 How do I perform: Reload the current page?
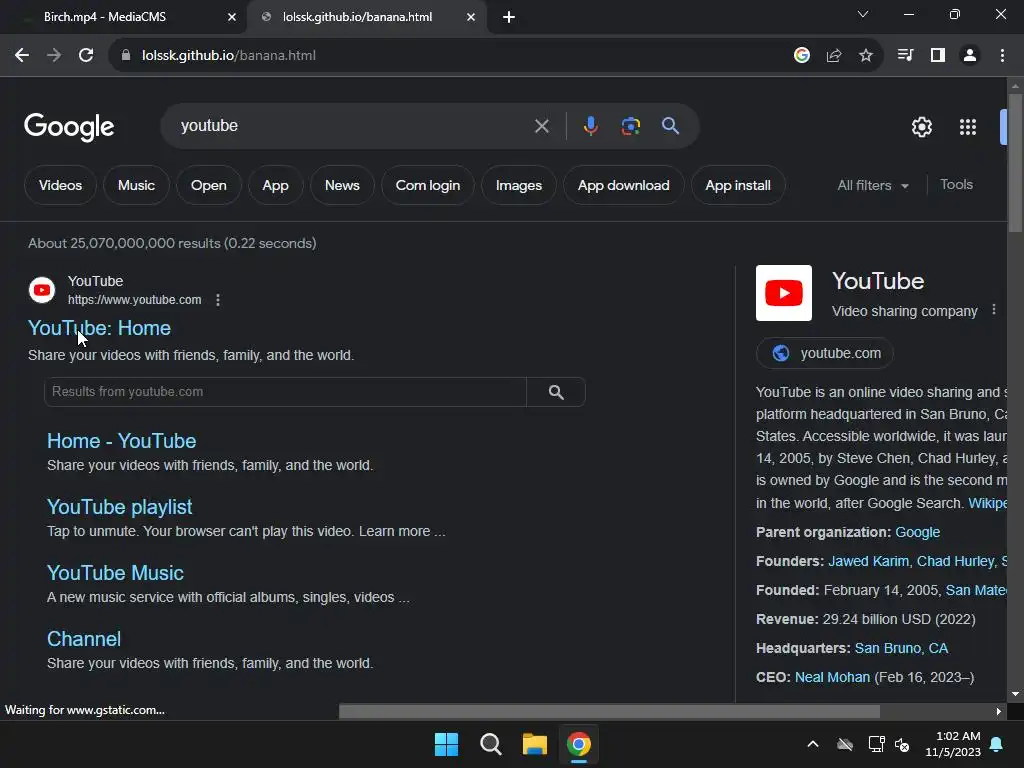click(86, 56)
